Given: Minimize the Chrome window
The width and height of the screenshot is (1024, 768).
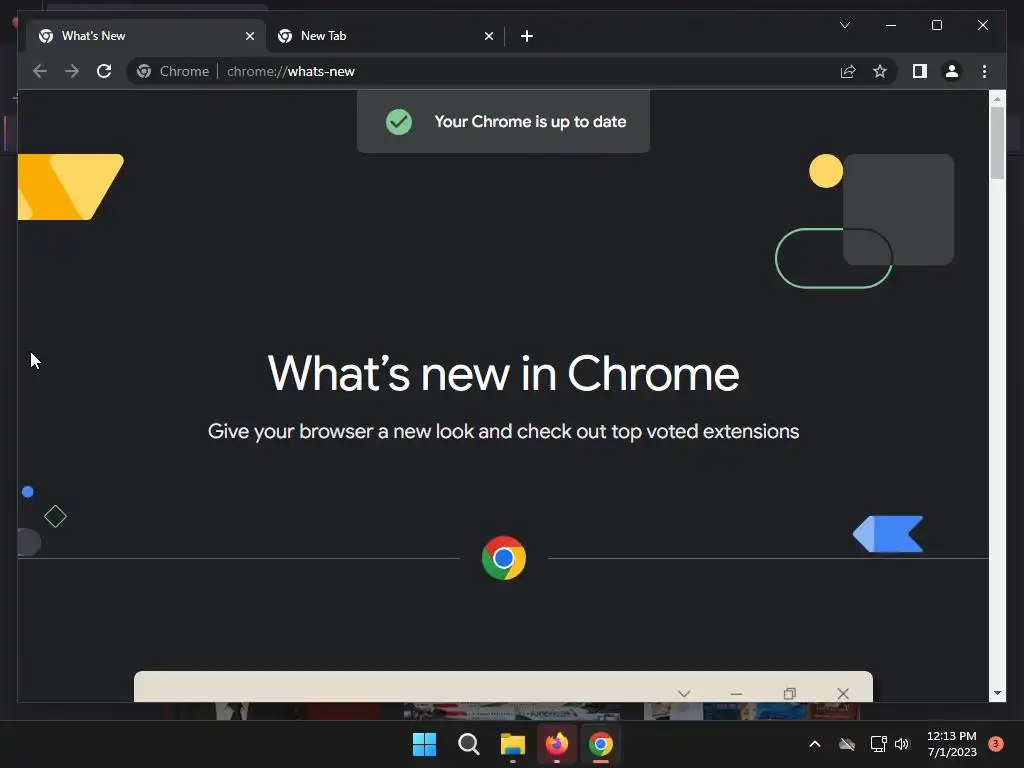Looking at the screenshot, I should pos(891,25).
